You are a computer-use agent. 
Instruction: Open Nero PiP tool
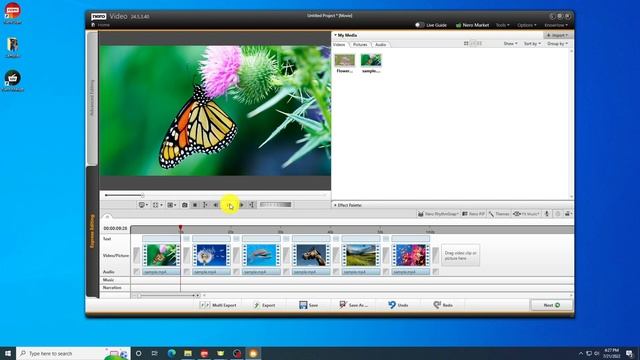(473, 214)
